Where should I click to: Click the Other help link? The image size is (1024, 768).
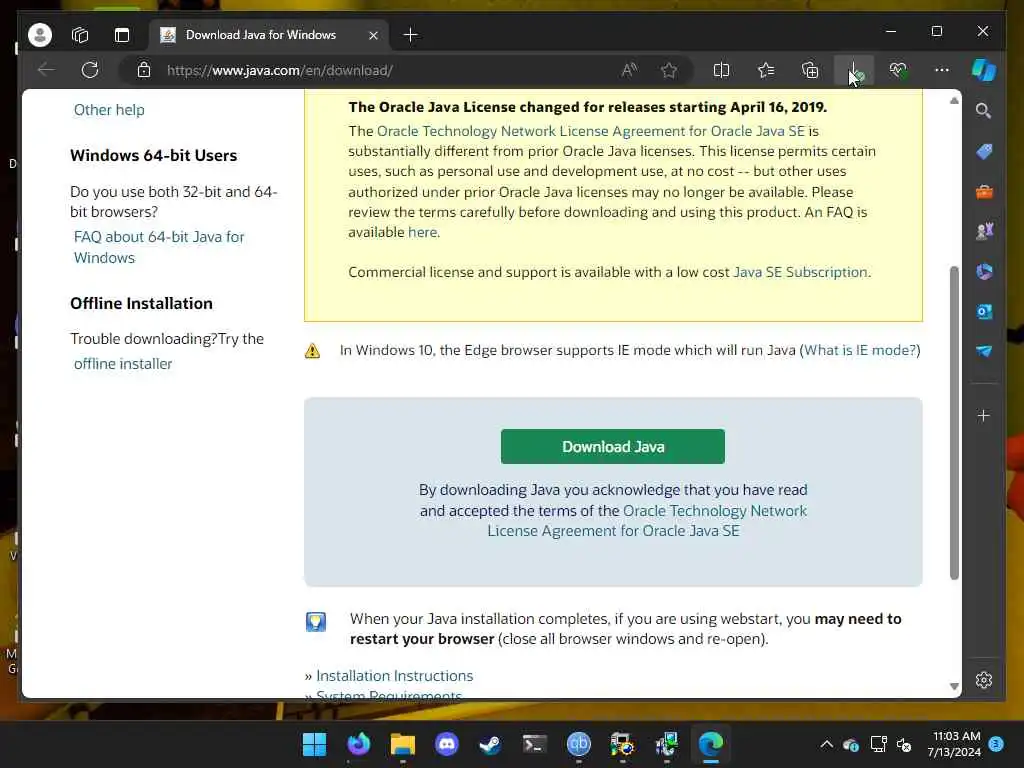tap(109, 110)
